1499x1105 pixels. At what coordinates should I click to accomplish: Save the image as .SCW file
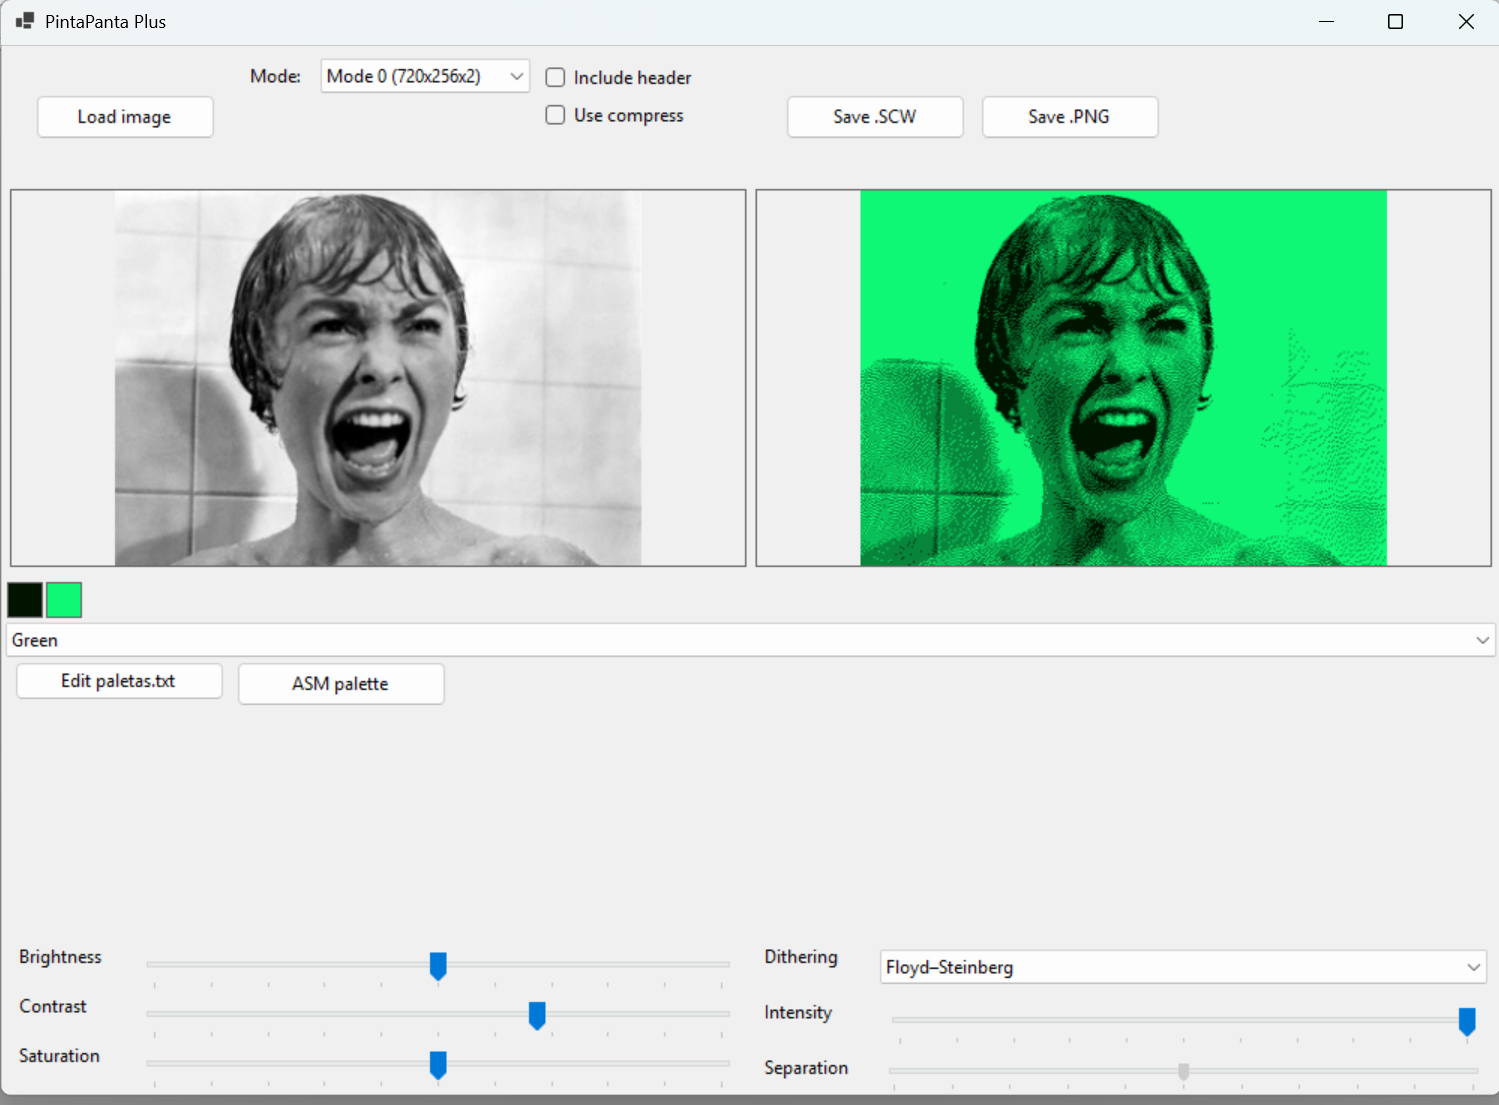(x=874, y=117)
